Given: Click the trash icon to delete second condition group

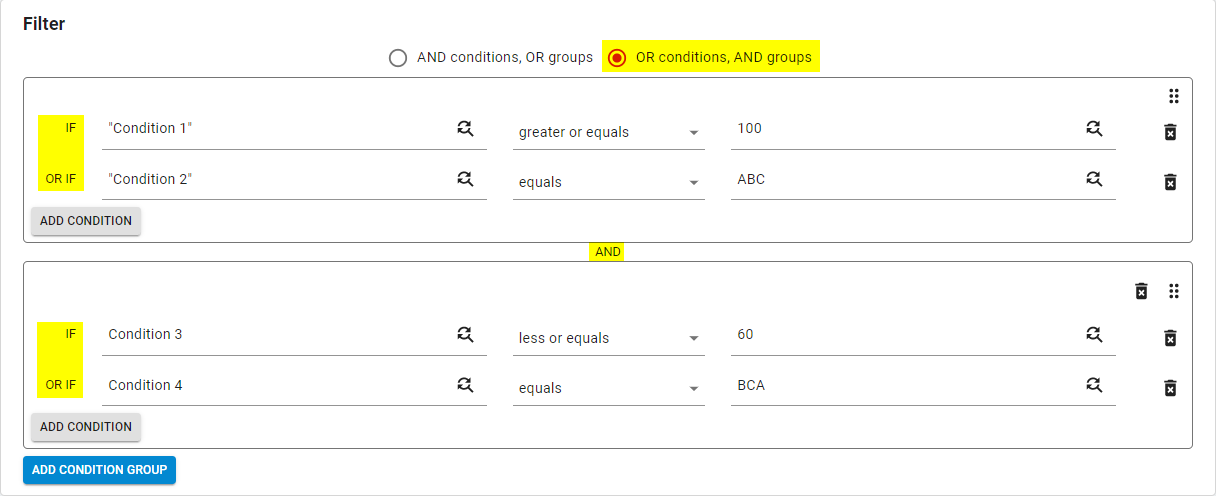Looking at the screenshot, I should click(1141, 291).
